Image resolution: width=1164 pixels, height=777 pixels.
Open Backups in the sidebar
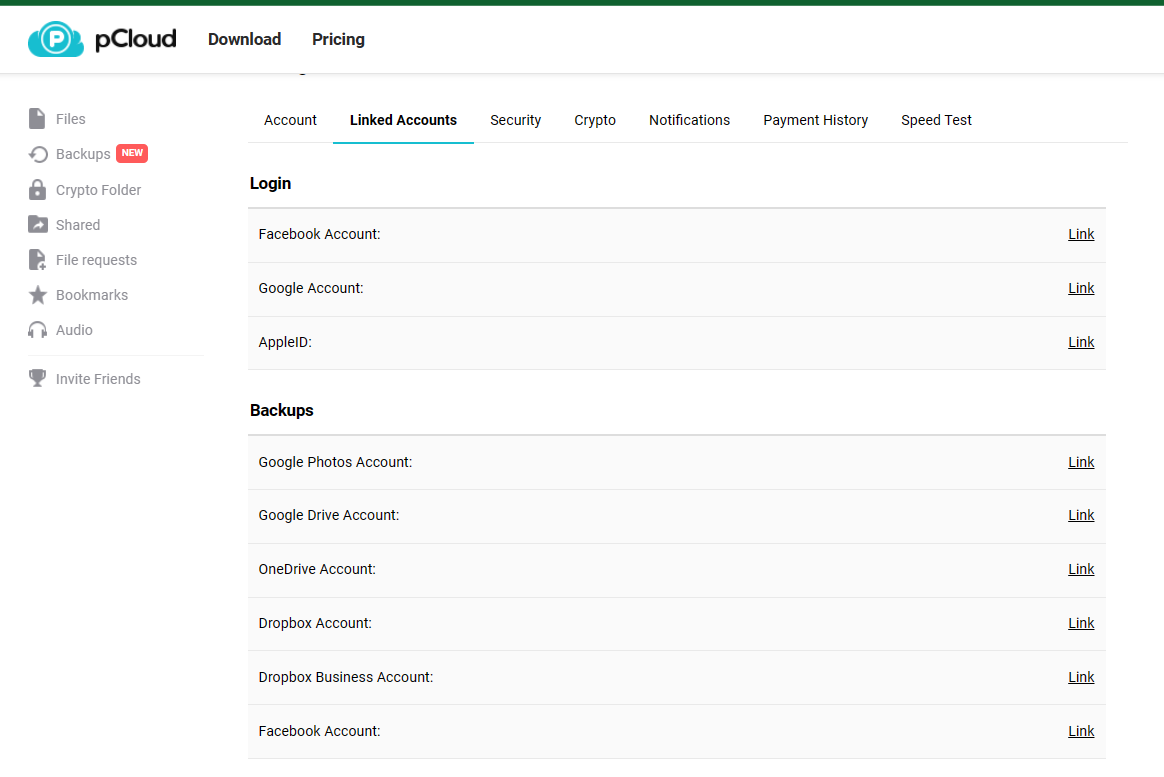(x=83, y=154)
